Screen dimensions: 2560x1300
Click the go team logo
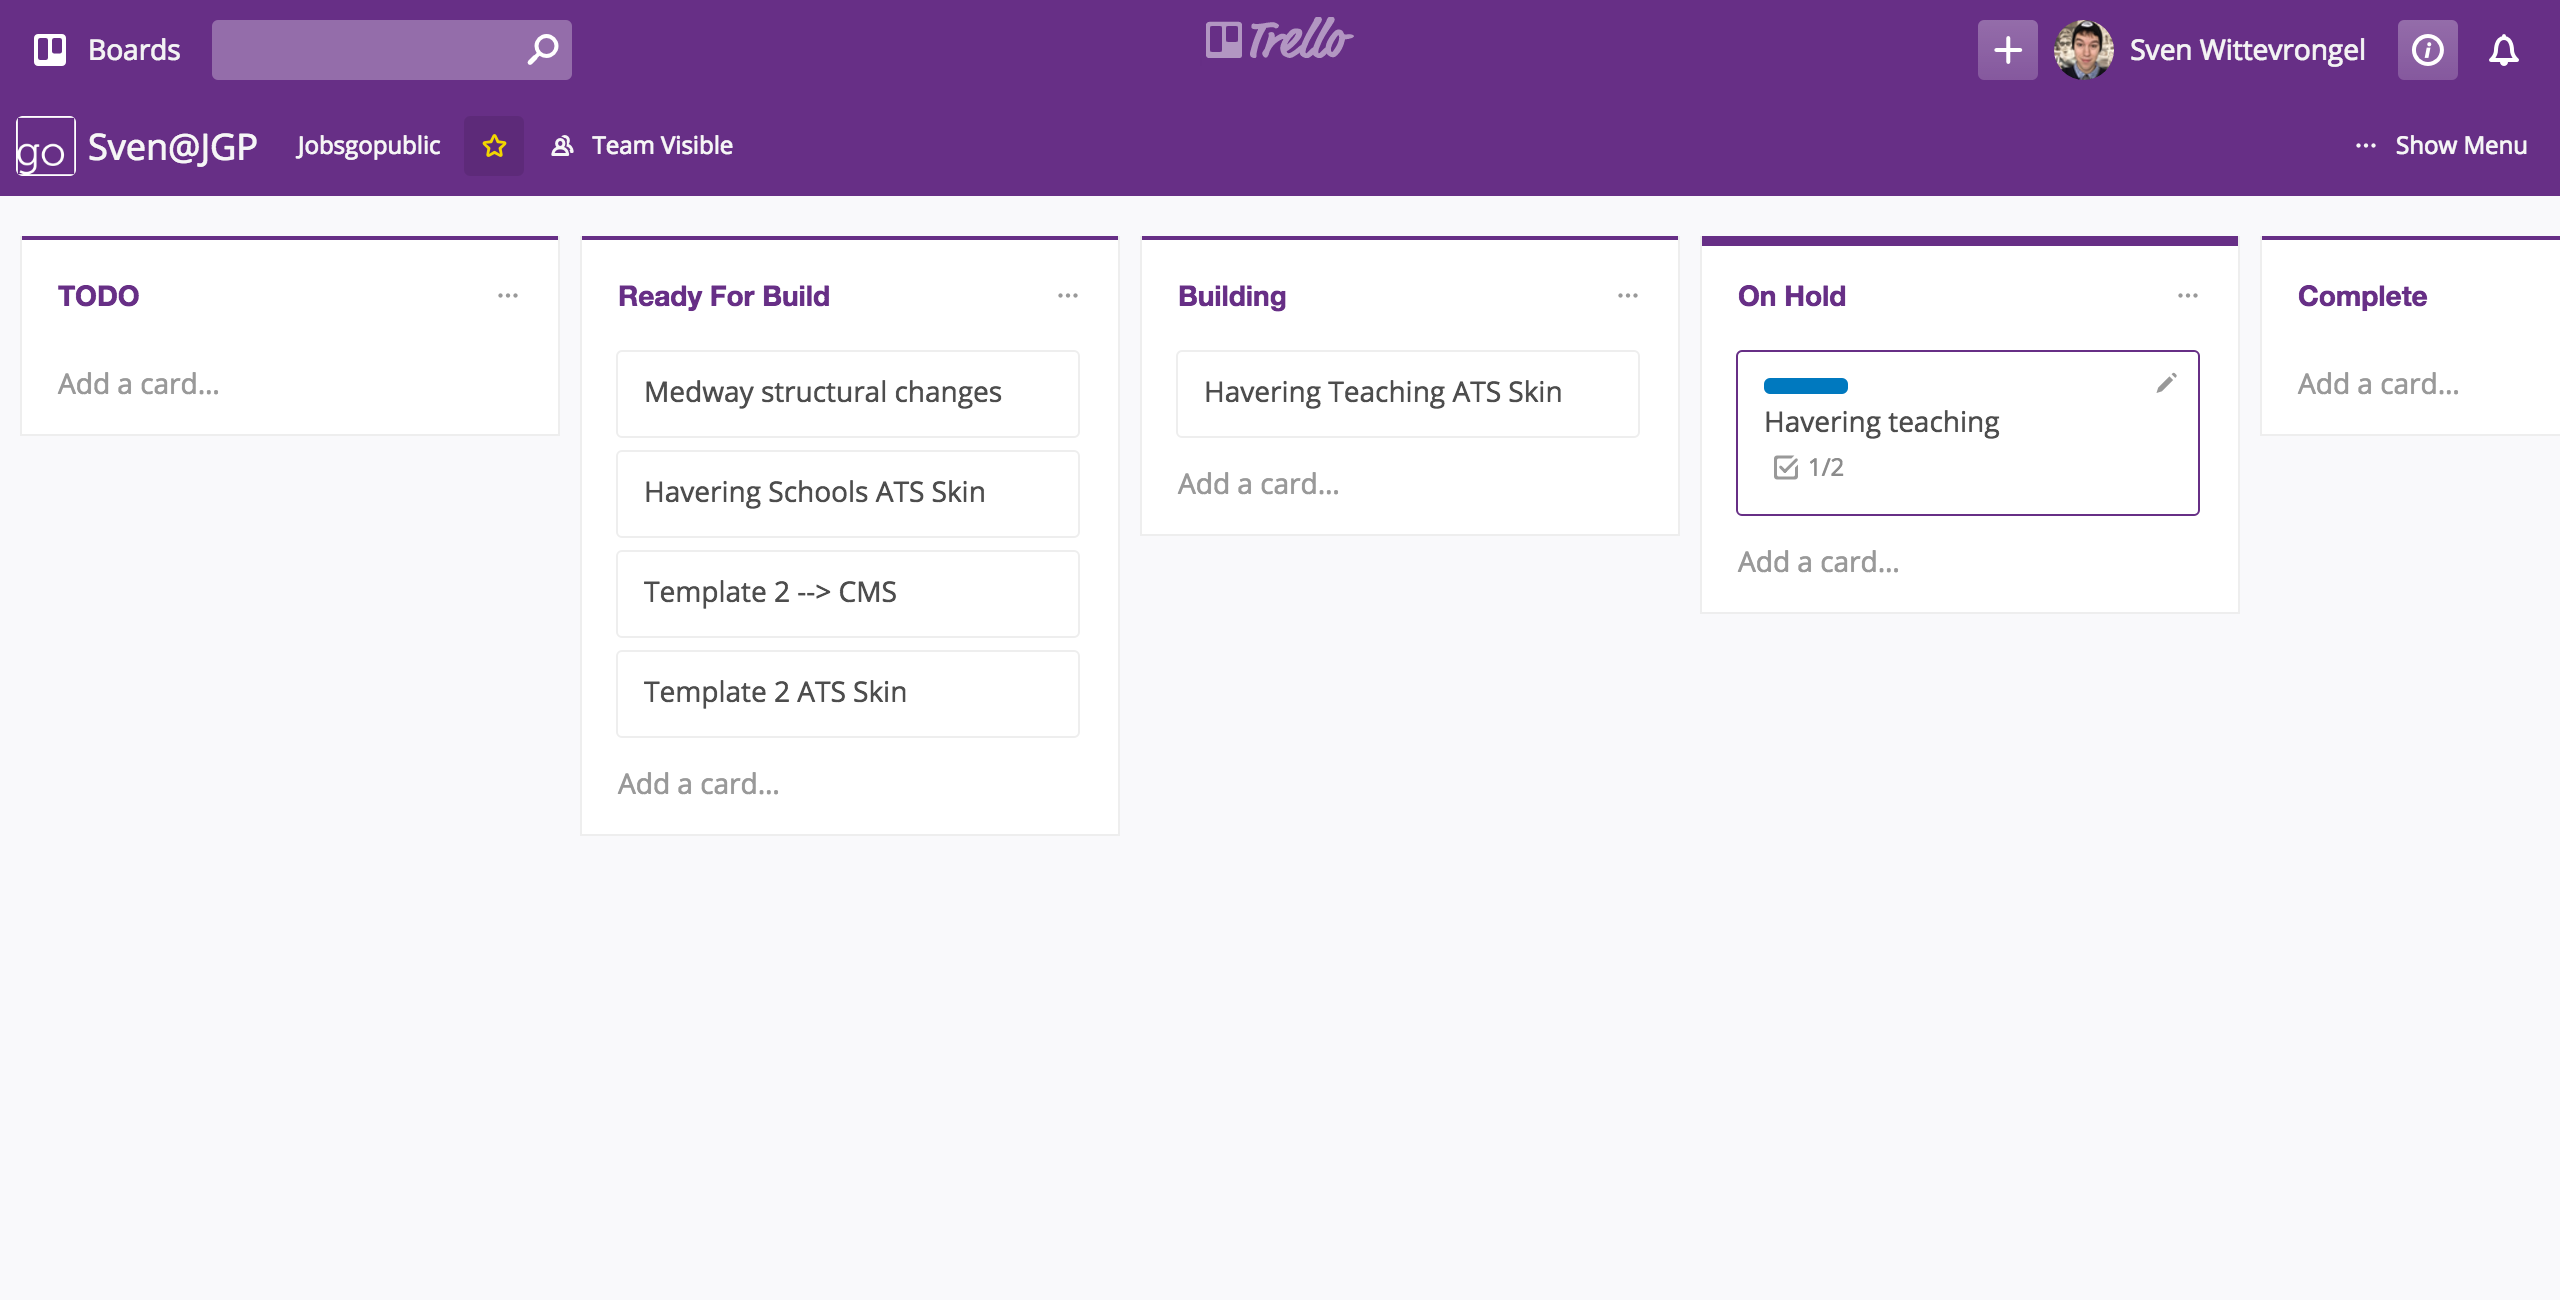tap(45, 146)
